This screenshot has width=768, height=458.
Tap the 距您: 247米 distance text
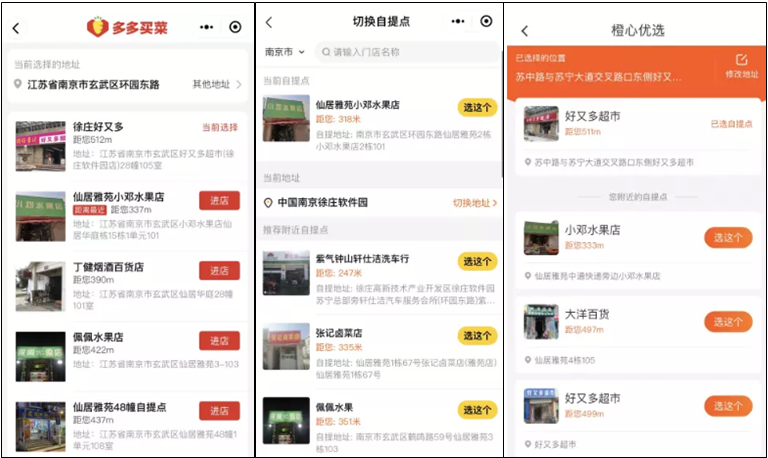point(338,273)
